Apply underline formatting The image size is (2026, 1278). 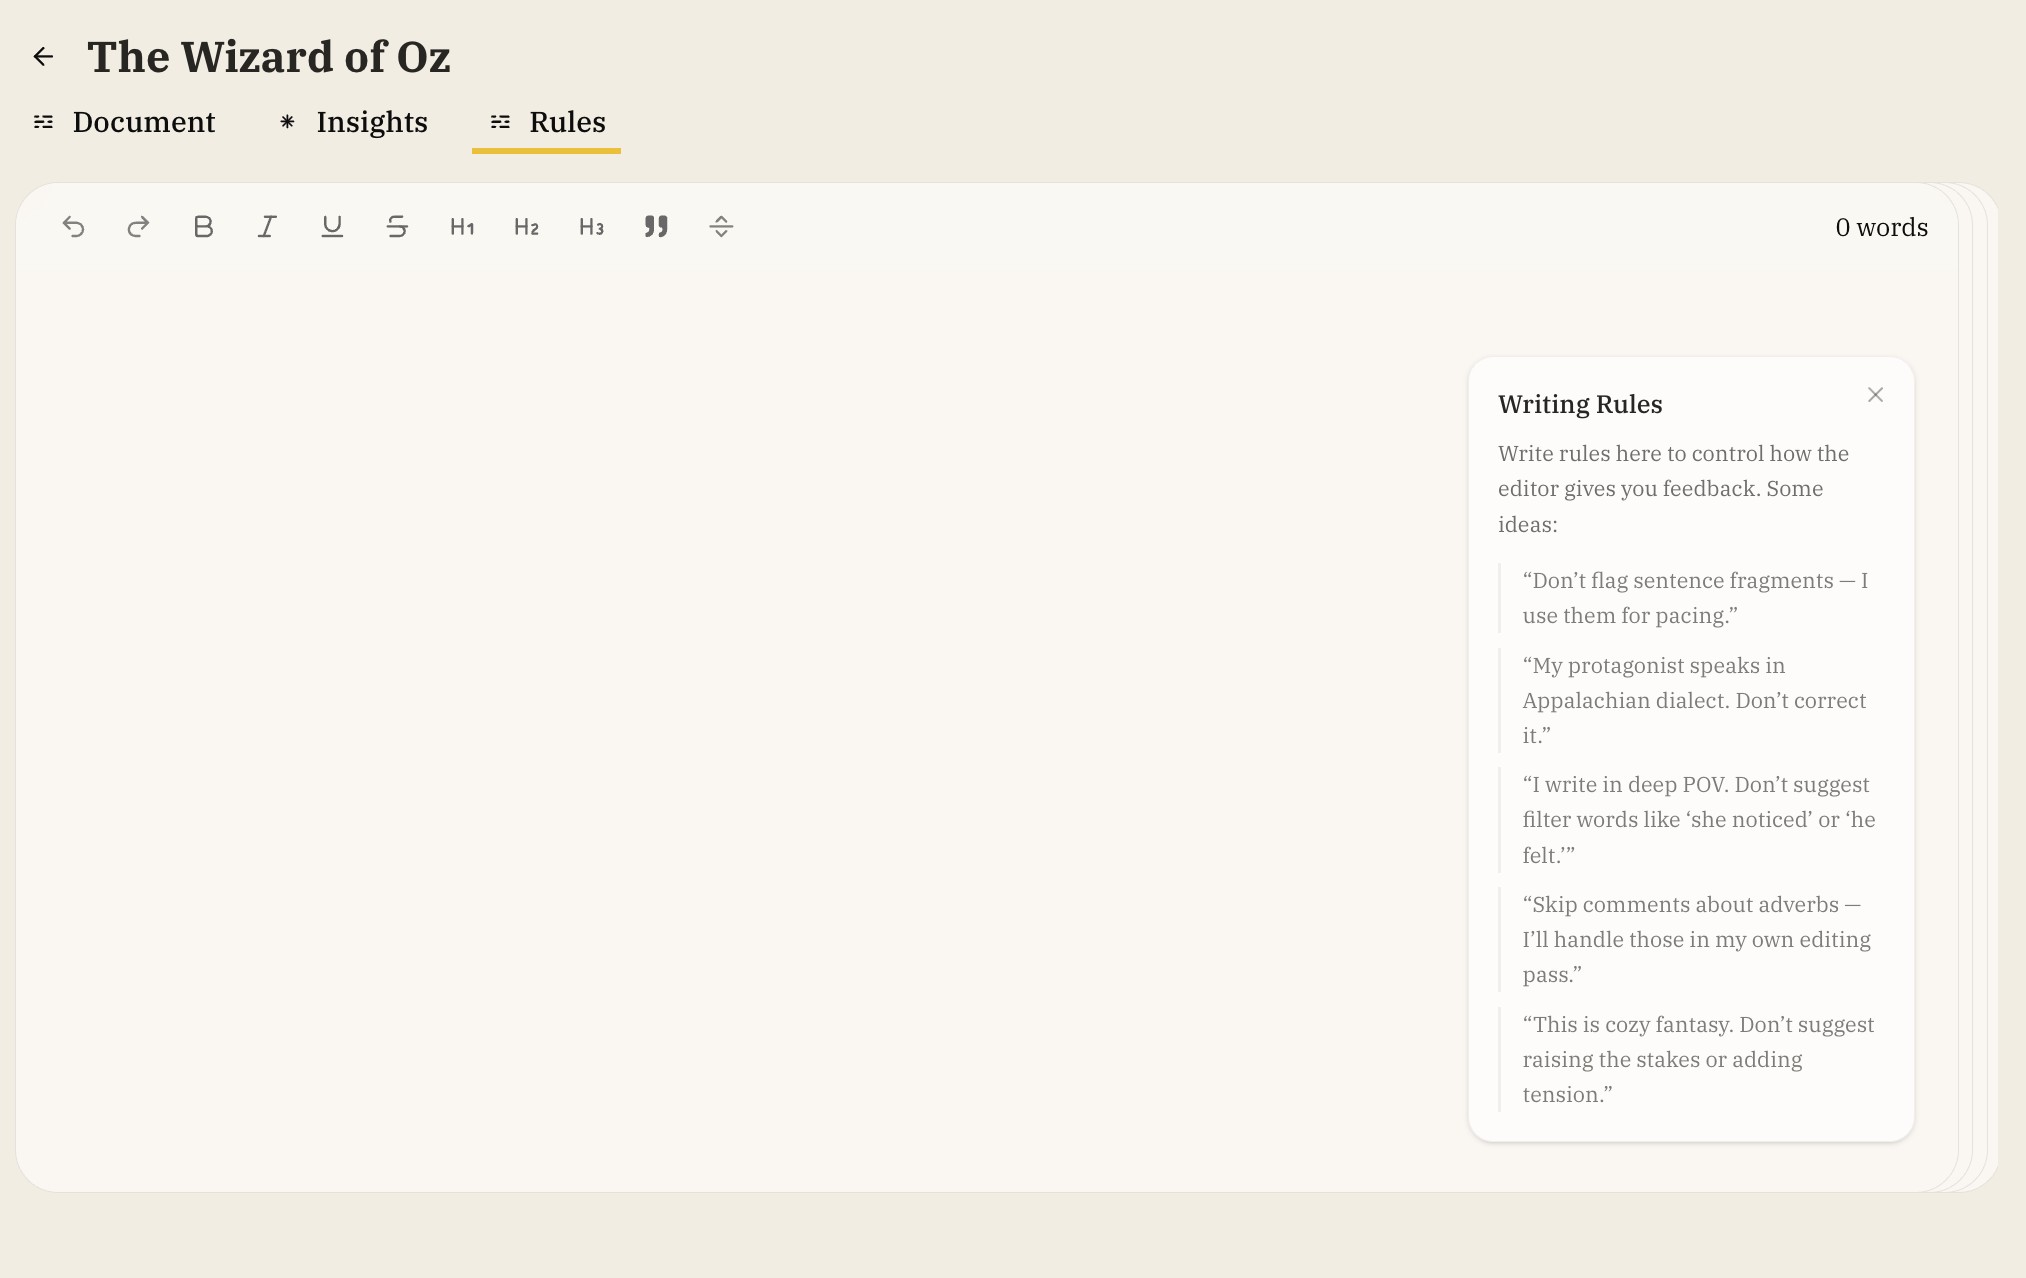click(332, 227)
